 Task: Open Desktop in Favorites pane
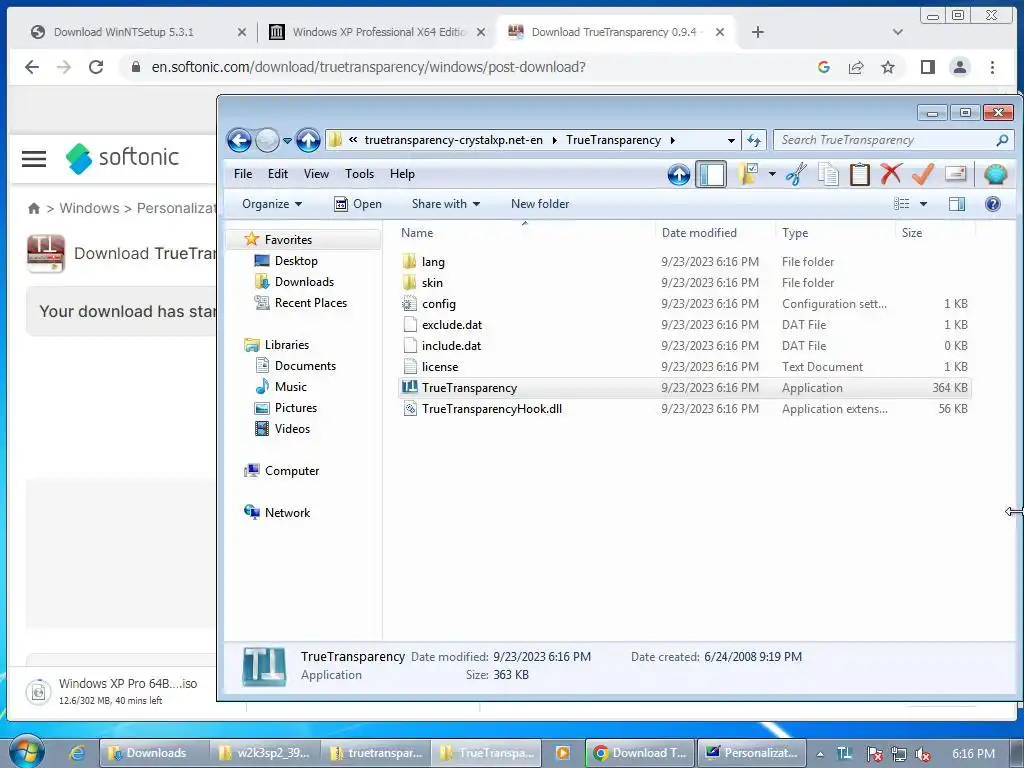[x=296, y=261]
